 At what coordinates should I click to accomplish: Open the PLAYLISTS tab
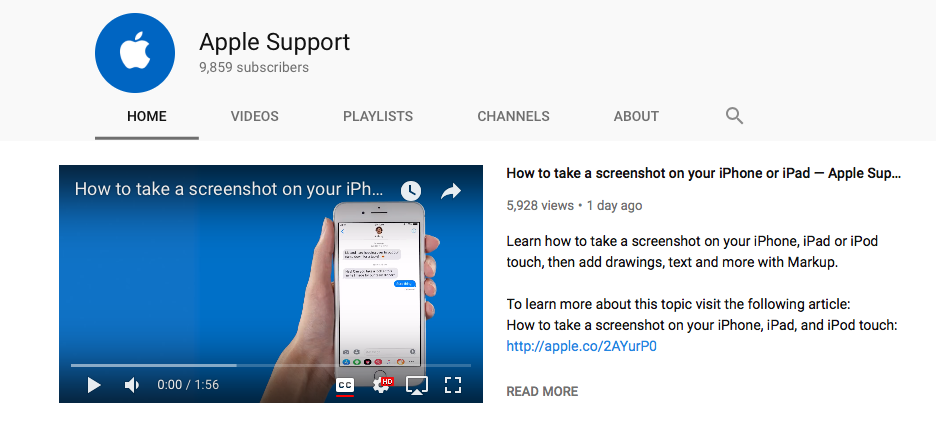pos(378,116)
